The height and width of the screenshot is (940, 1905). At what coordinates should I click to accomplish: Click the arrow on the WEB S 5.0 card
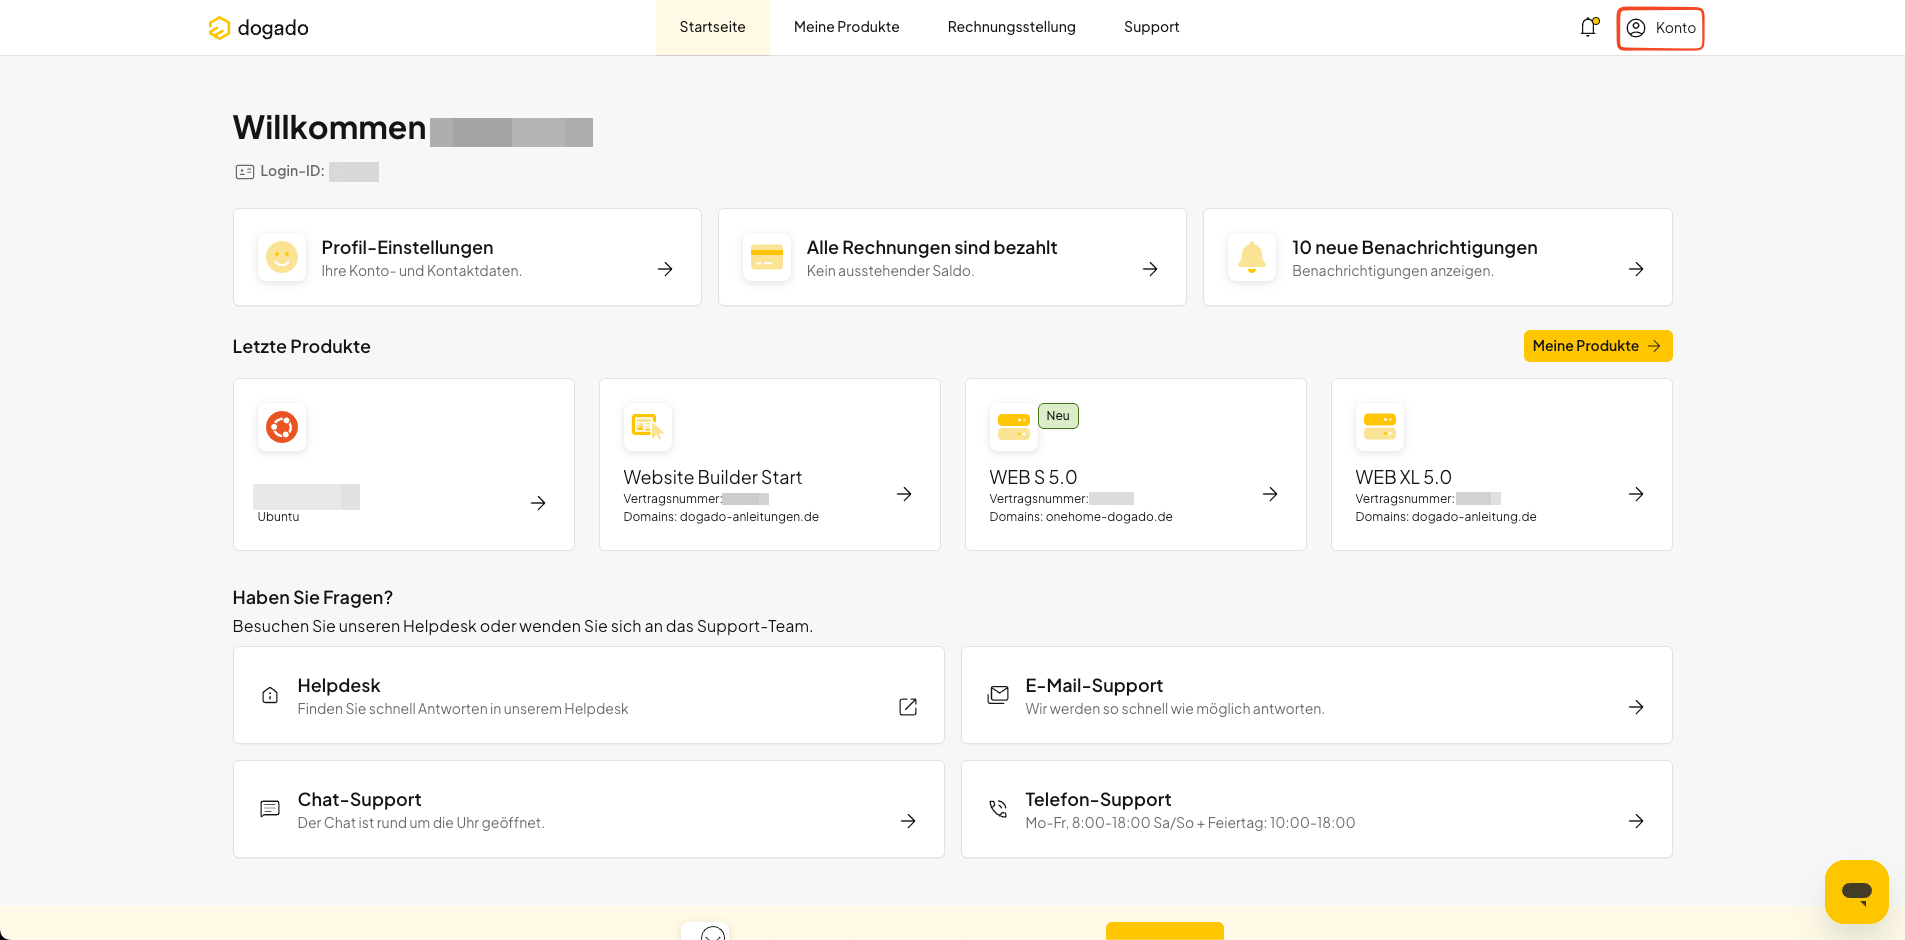click(1270, 494)
